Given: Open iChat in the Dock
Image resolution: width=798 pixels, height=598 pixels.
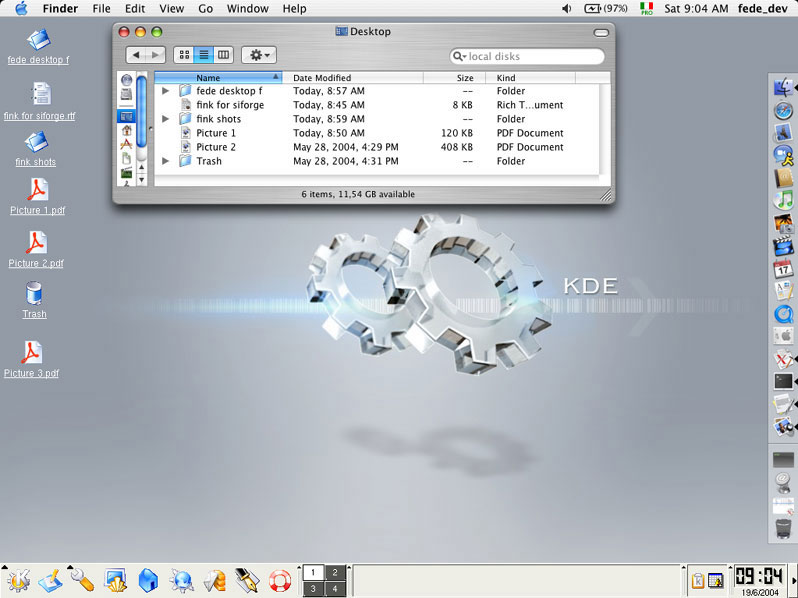Looking at the screenshot, I should point(783,155).
